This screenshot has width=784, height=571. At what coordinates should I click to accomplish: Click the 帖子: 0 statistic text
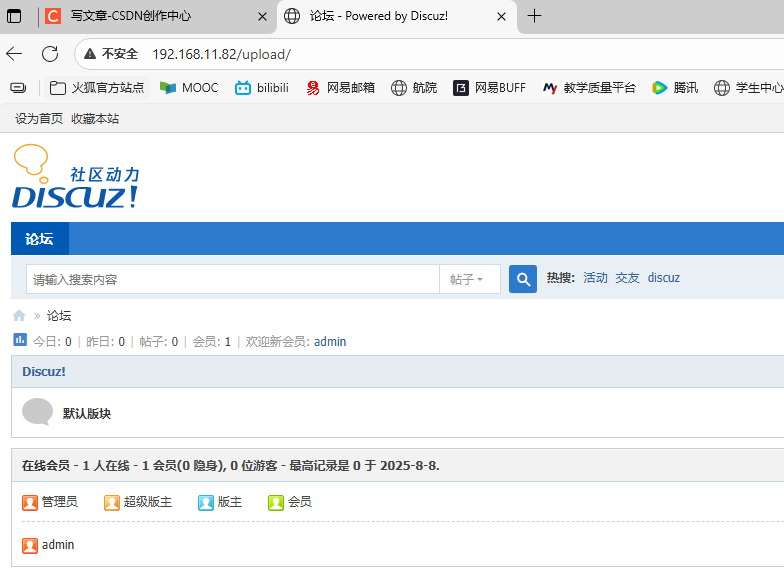pyautogui.click(x=158, y=342)
